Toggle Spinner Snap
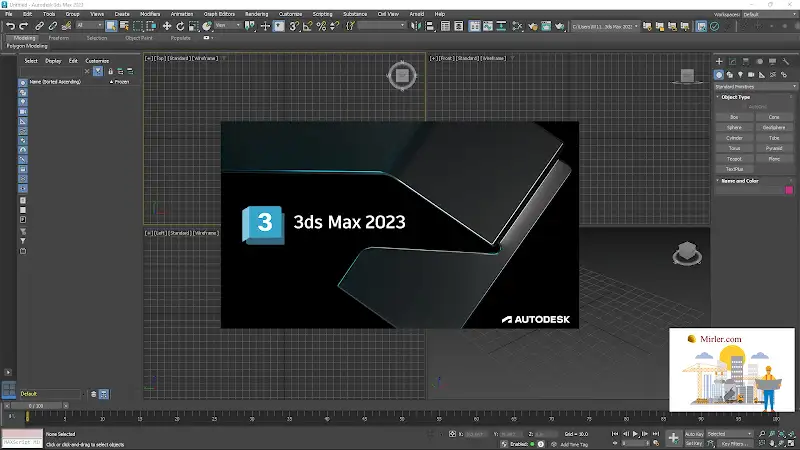 (x=334, y=26)
